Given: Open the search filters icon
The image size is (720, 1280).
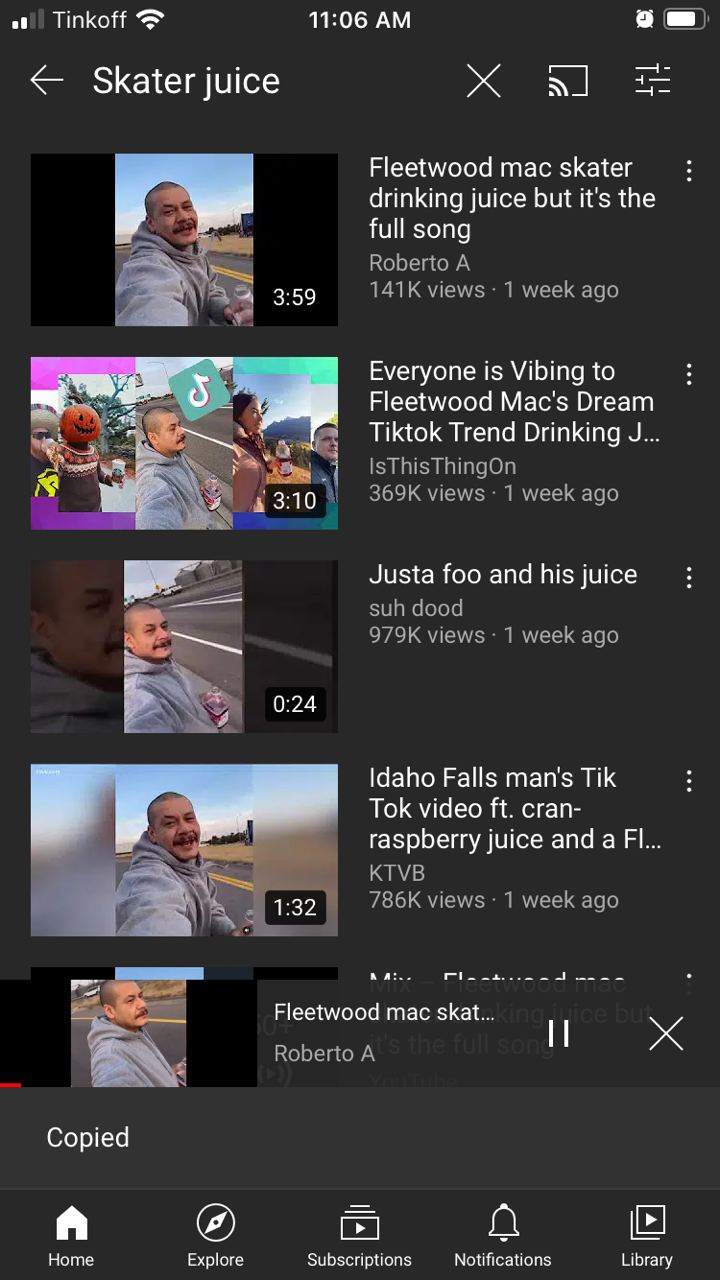Looking at the screenshot, I should tap(653, 81).
